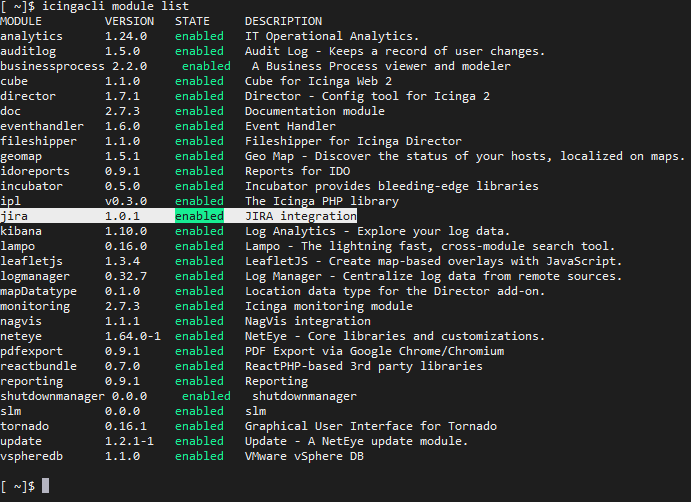691x502 pixels.
Task: Select the 'shutdownmanager' module name
Action: [52, 396]
